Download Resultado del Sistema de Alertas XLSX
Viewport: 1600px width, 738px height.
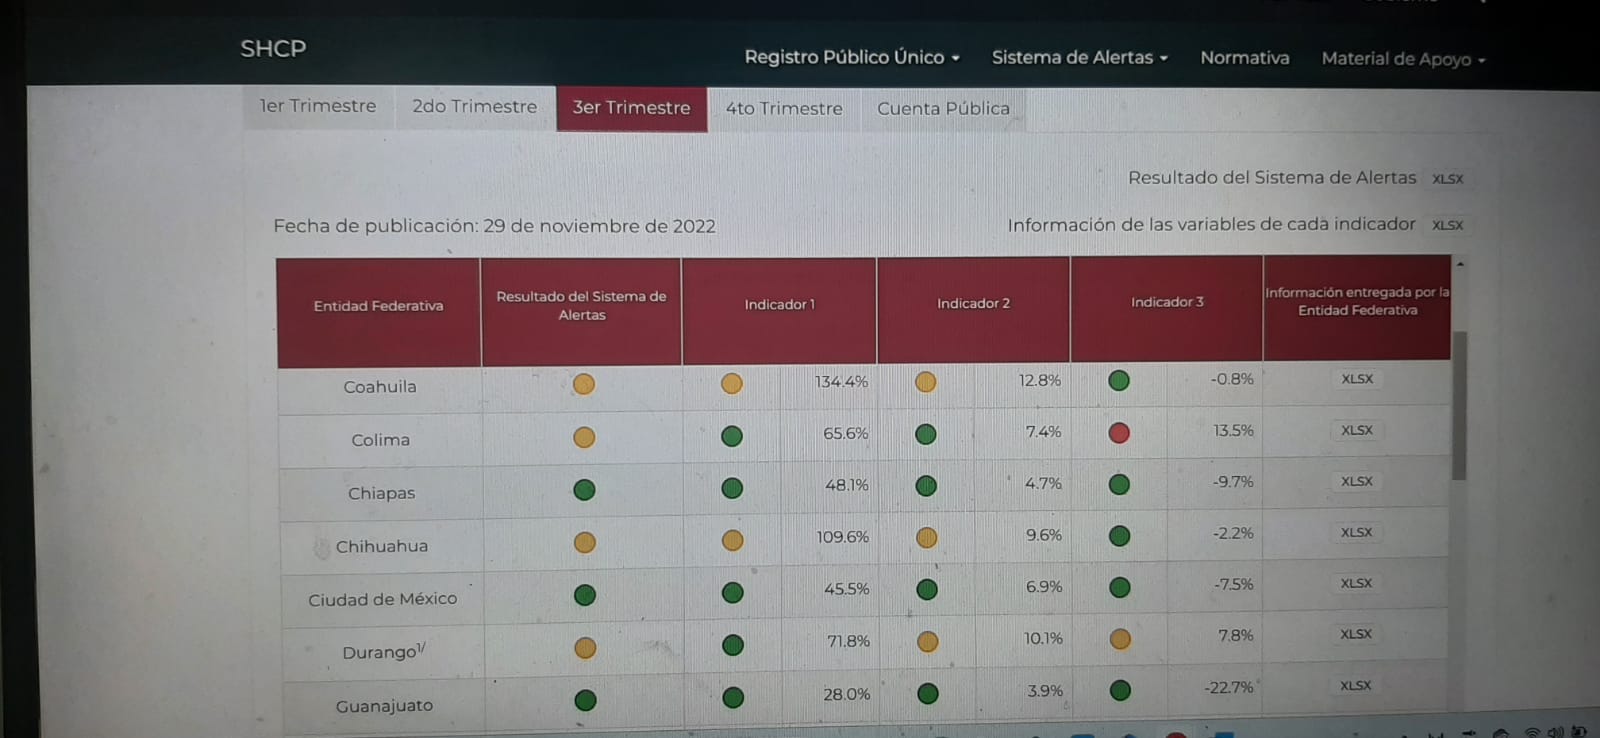point(1447,179)
